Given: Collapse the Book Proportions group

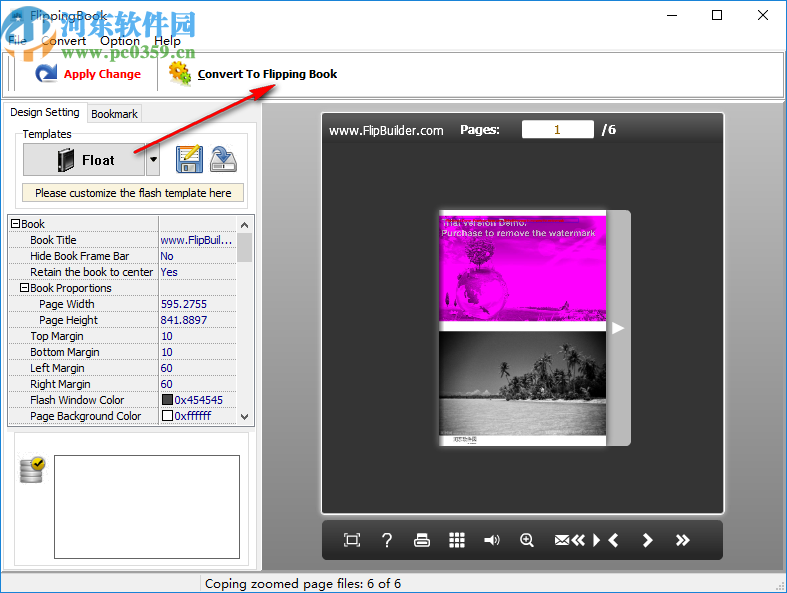Looking at the screenshot, I should tap(24, 288).
